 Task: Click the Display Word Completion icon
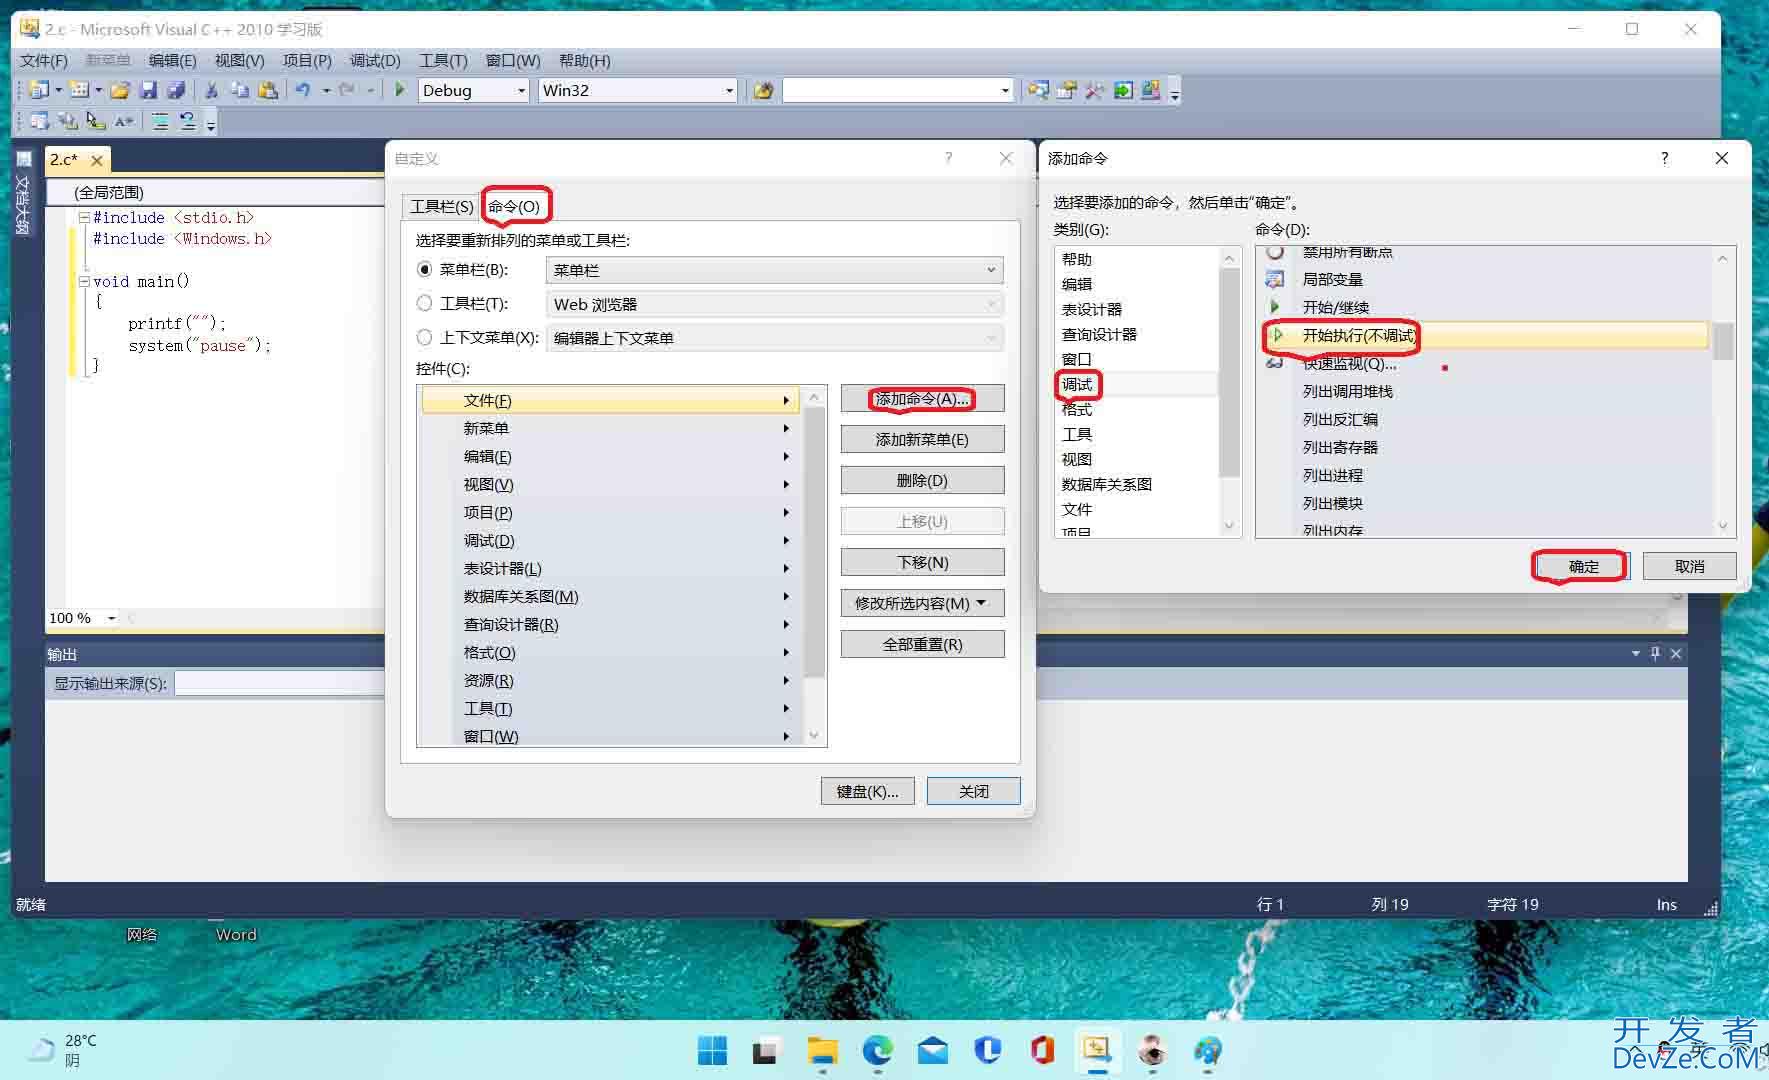pyautogui.click(x=123, y=121)
